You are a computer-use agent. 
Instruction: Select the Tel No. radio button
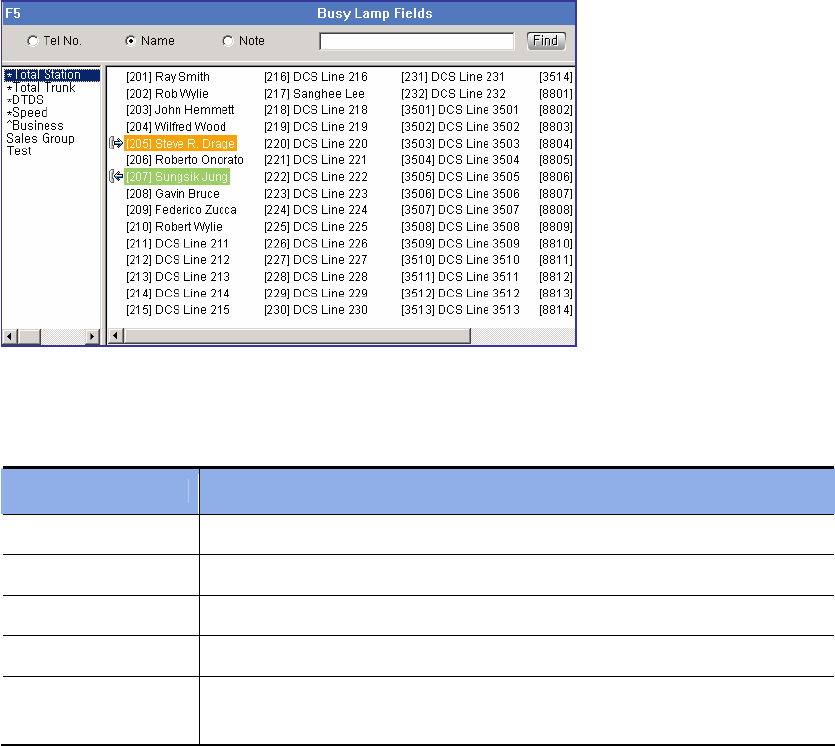(33, 42)
